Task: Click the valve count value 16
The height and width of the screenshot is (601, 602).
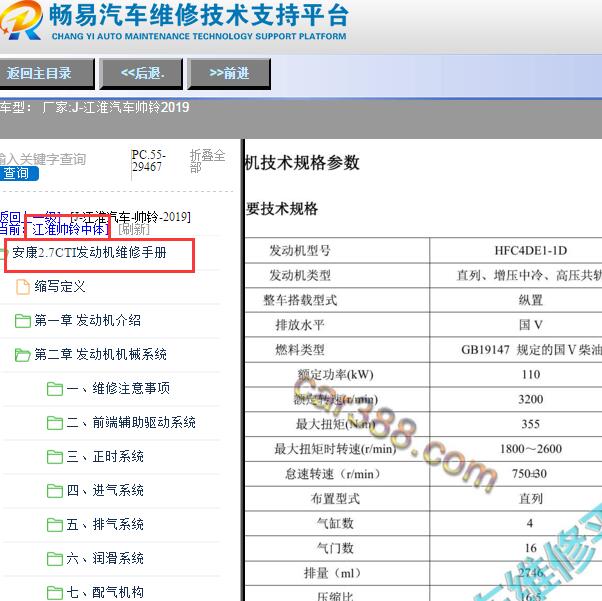Action: (531, 548)
